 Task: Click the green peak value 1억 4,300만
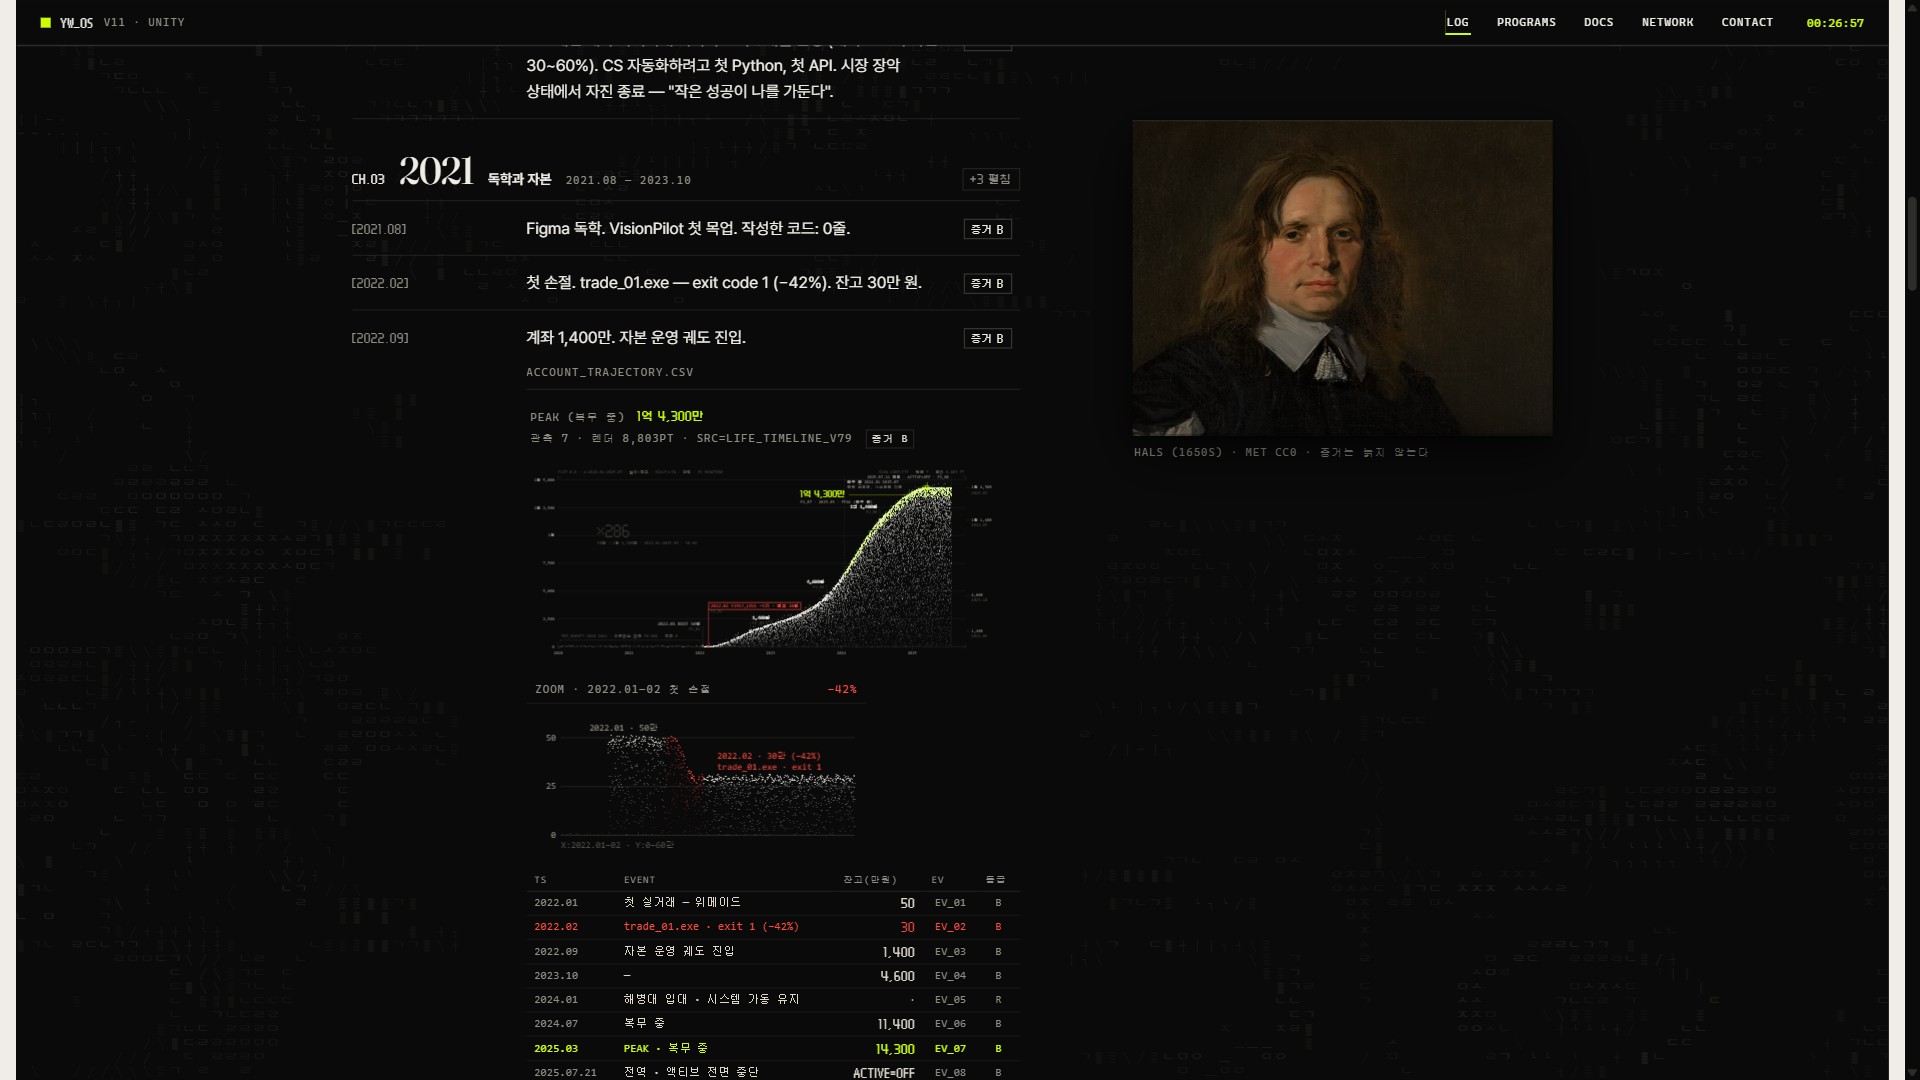click(670, 416)
